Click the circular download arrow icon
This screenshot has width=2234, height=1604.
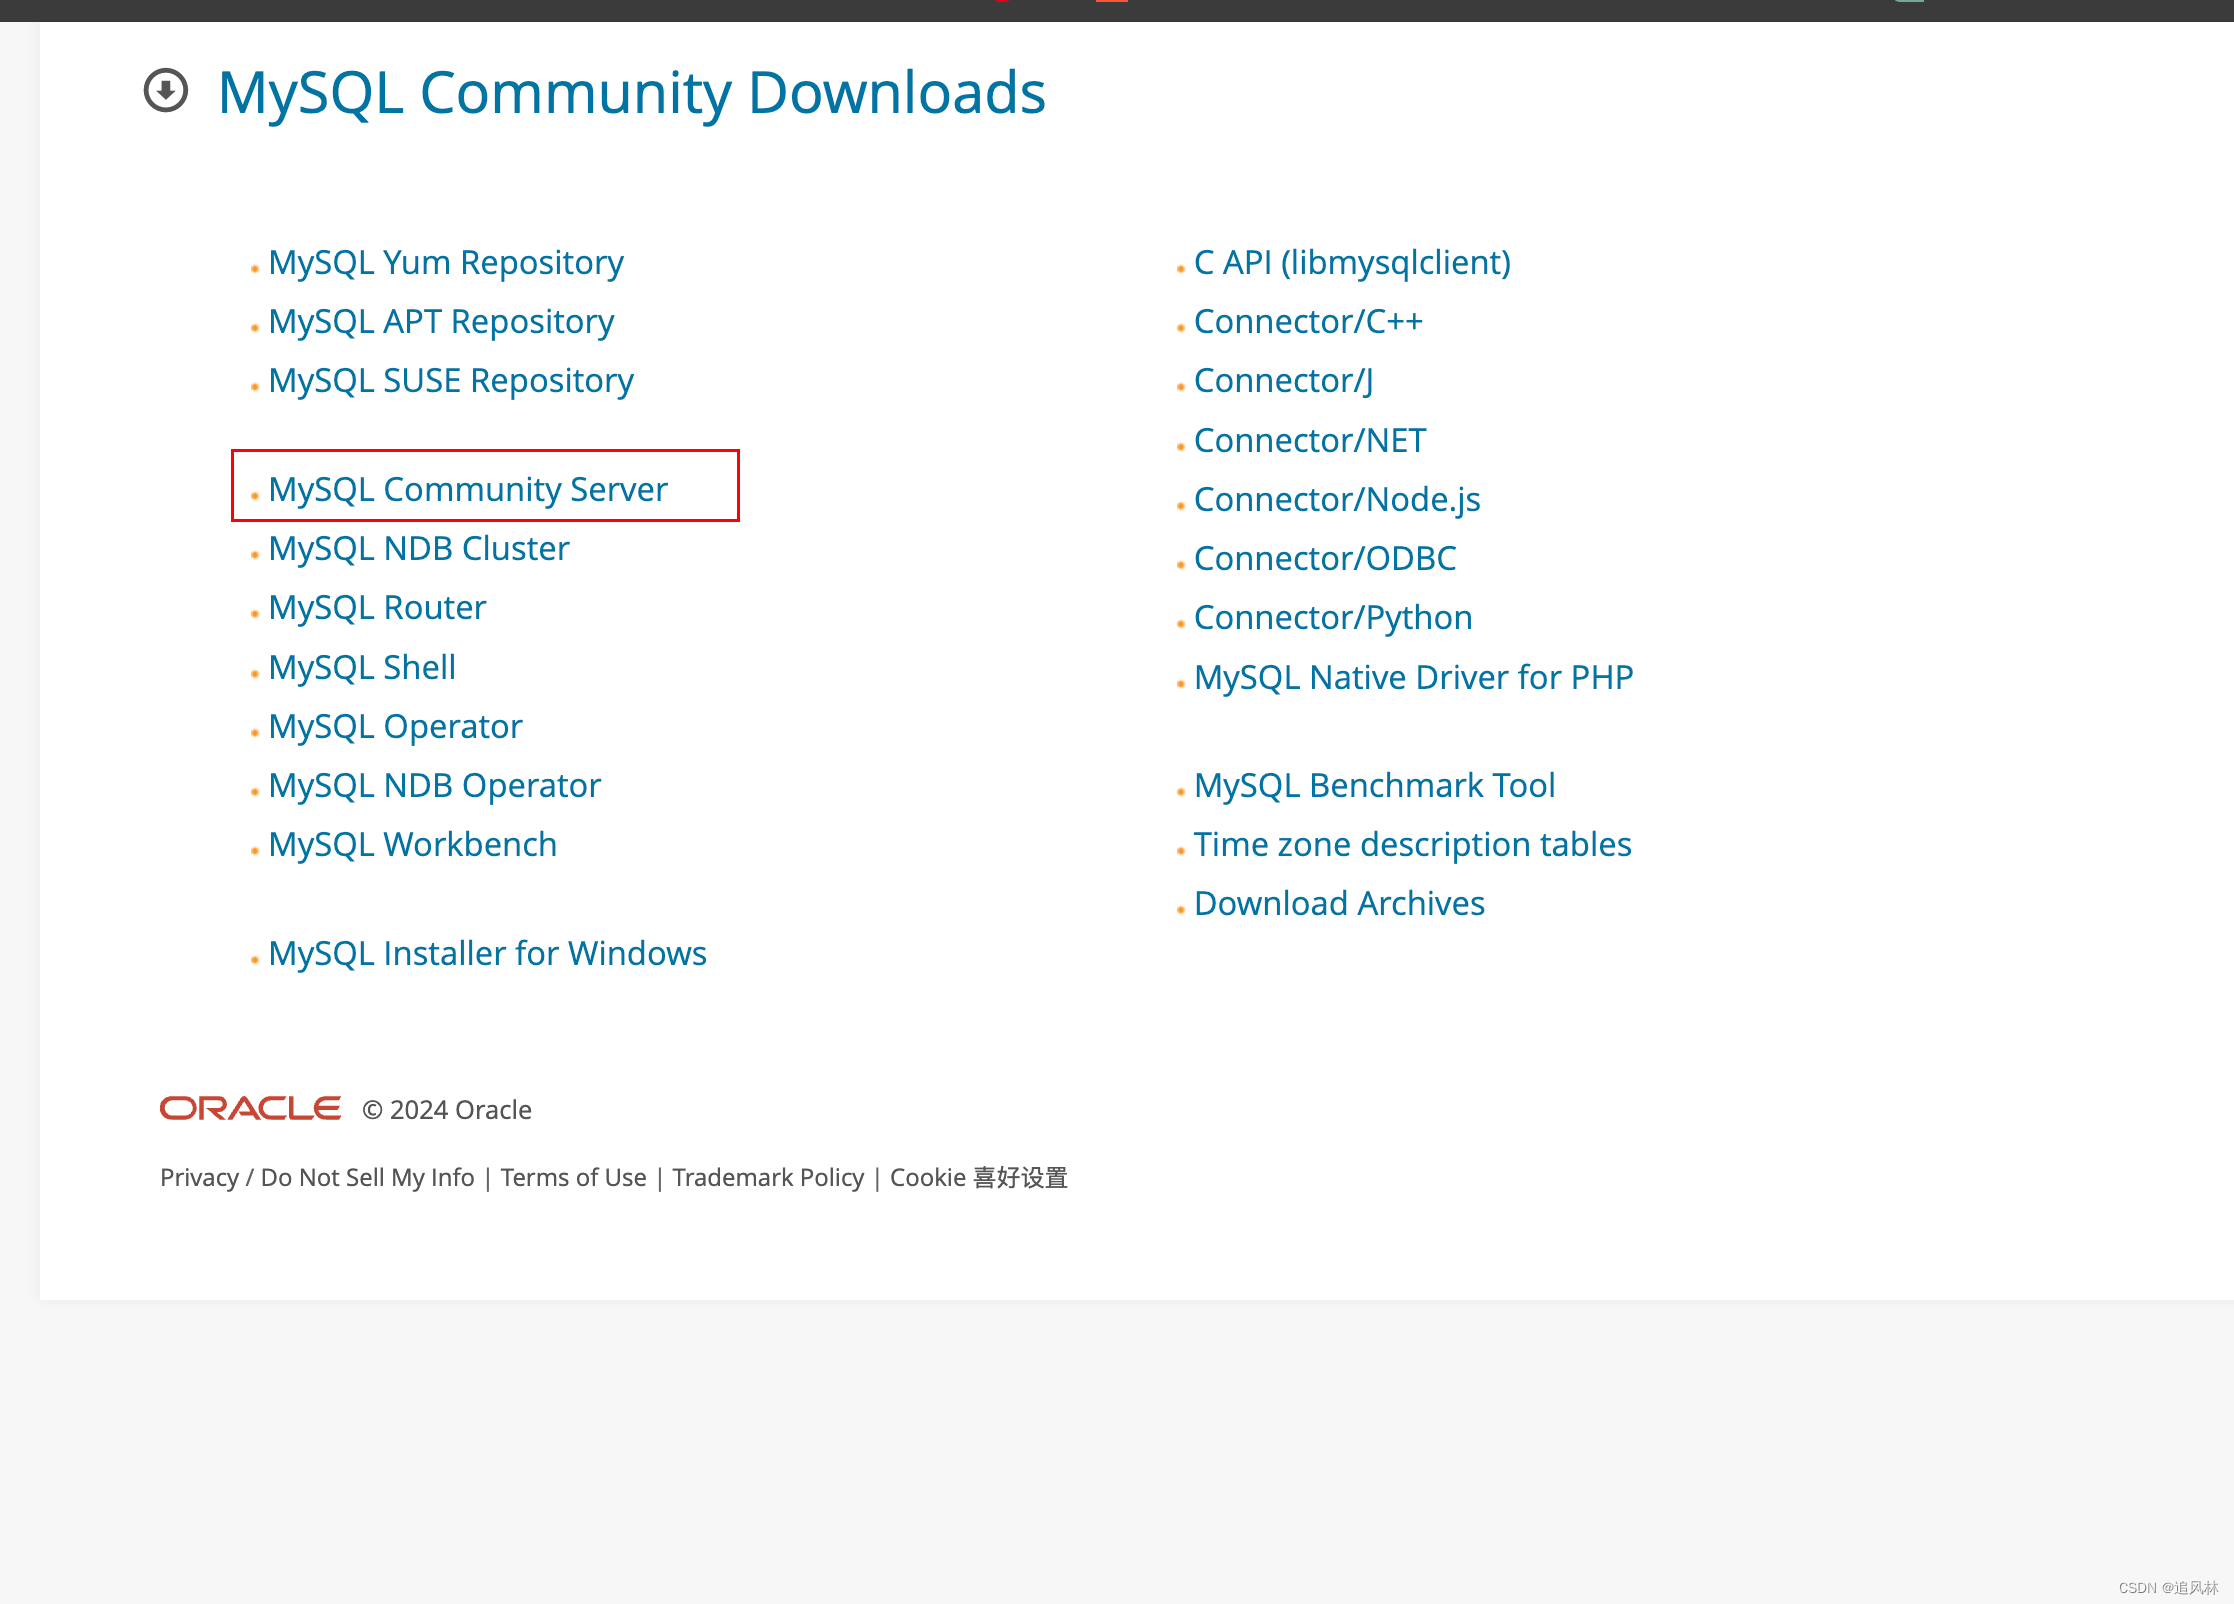pyautogui.click(x=166, y=91)
